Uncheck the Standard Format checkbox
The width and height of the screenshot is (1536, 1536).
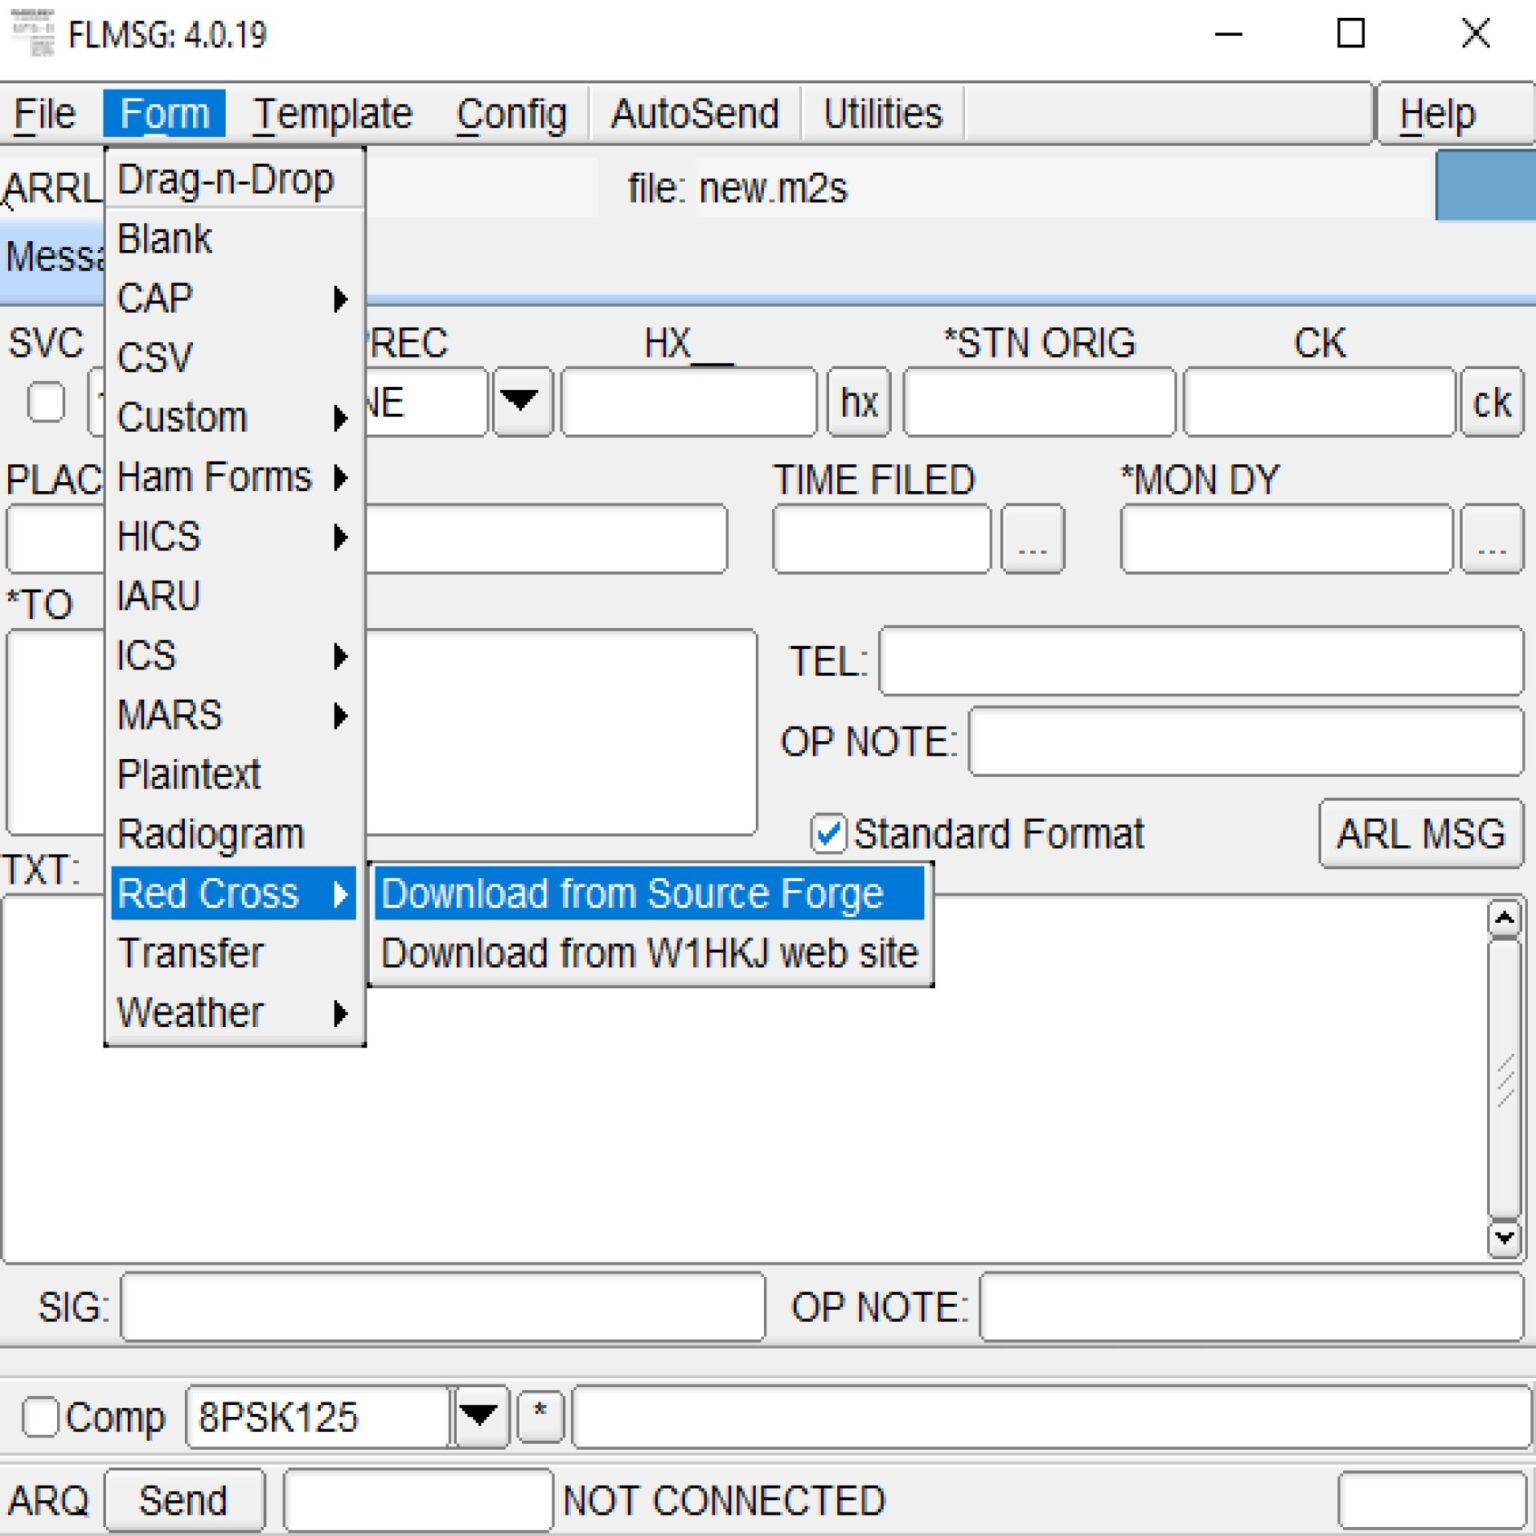coord(828,833)
